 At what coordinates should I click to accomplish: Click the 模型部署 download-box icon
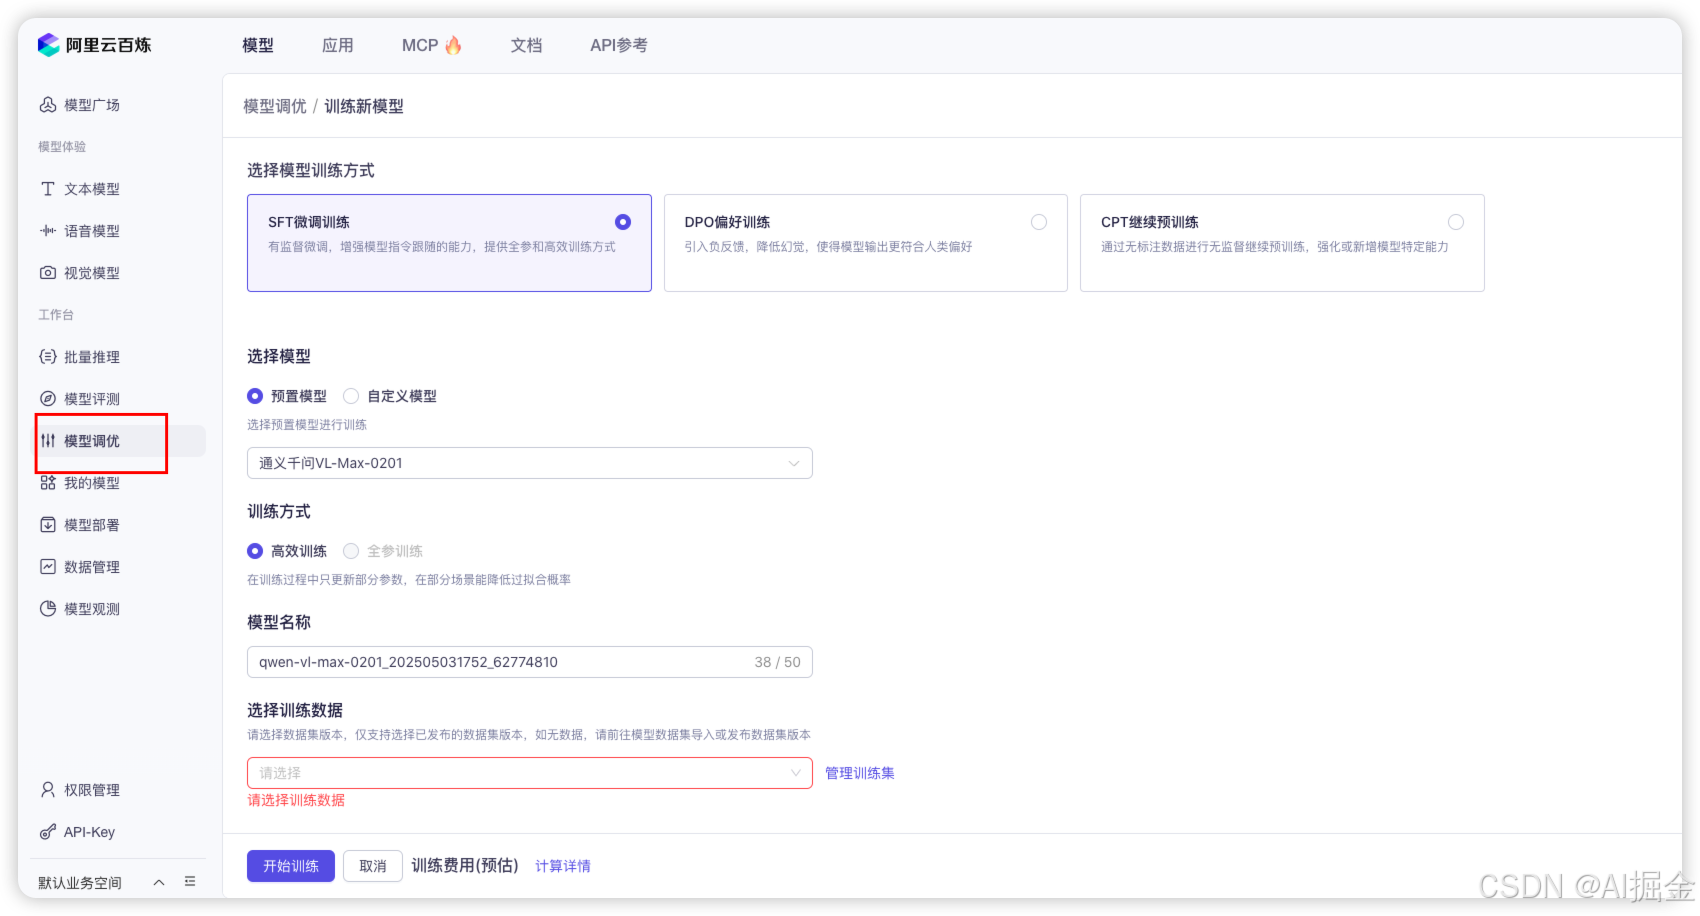48,525
